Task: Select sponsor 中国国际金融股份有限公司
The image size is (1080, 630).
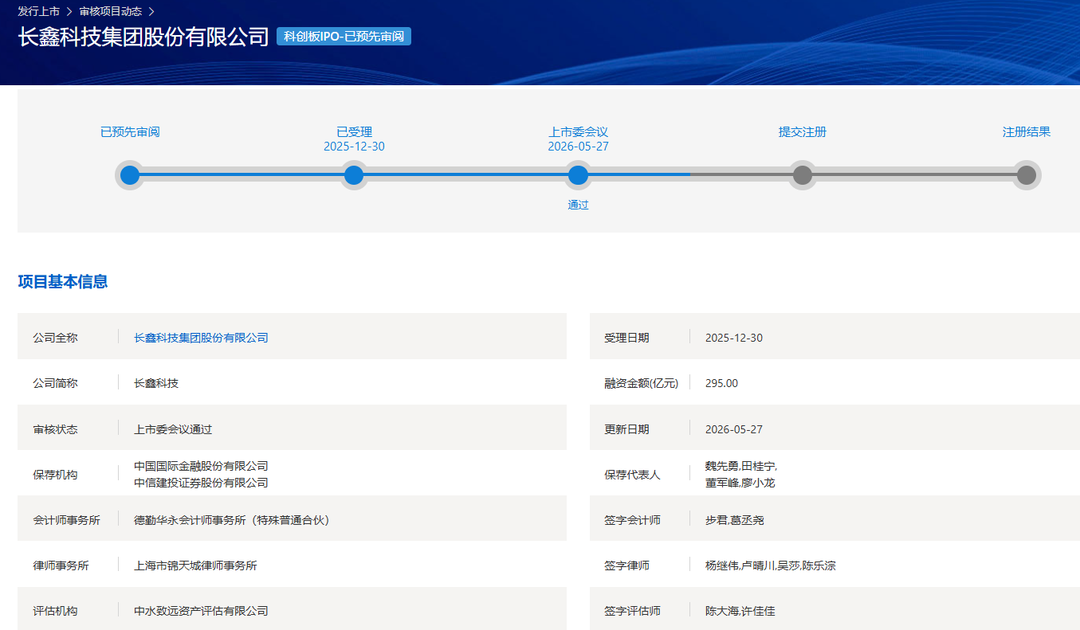Action: tap(201, 466)
